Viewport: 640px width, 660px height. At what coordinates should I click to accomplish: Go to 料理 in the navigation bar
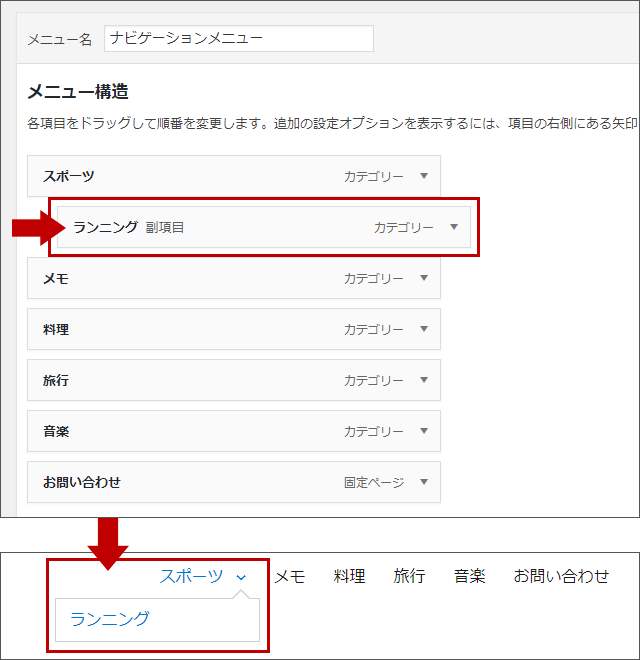[x=349, y=576]
